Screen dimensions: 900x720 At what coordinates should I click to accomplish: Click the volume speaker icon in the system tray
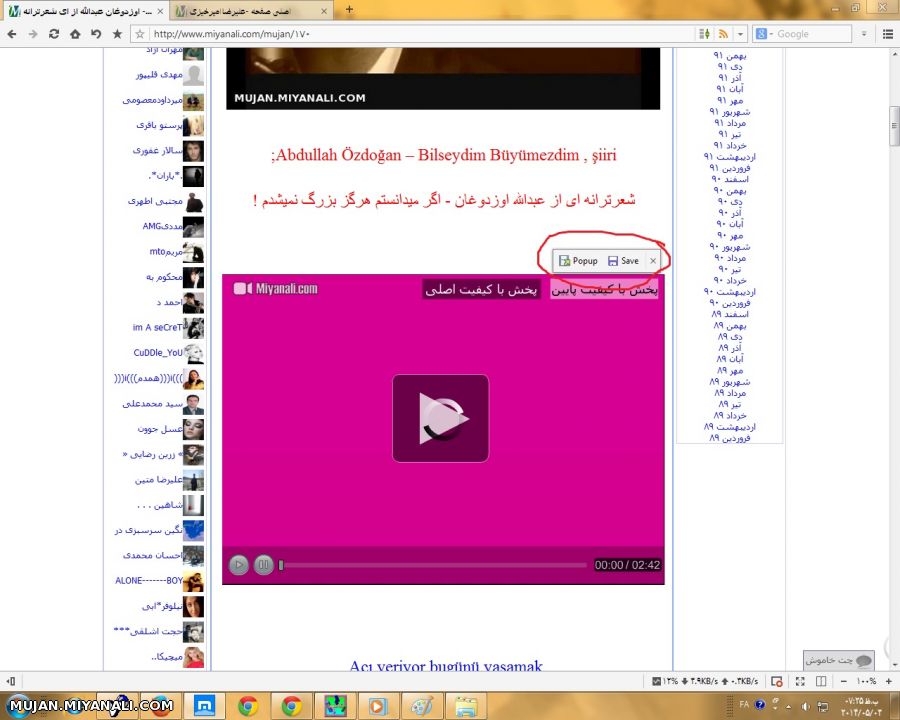(806, 706)
